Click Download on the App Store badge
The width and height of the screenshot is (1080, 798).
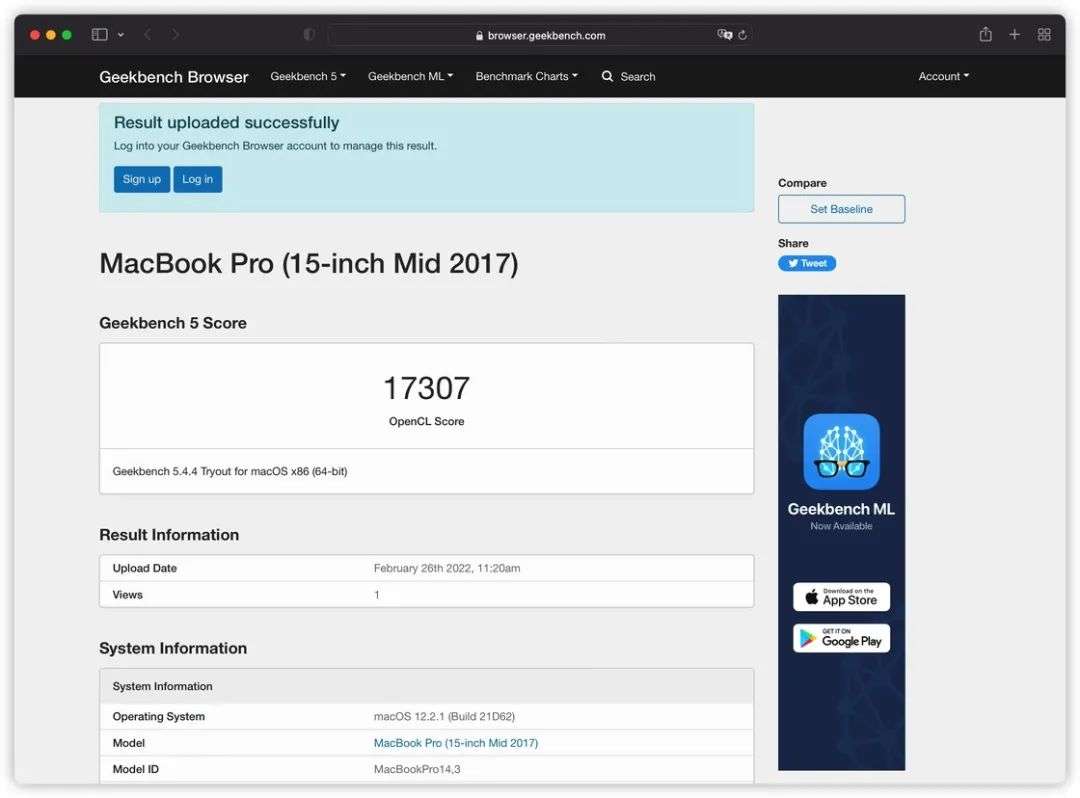(842, 597)
